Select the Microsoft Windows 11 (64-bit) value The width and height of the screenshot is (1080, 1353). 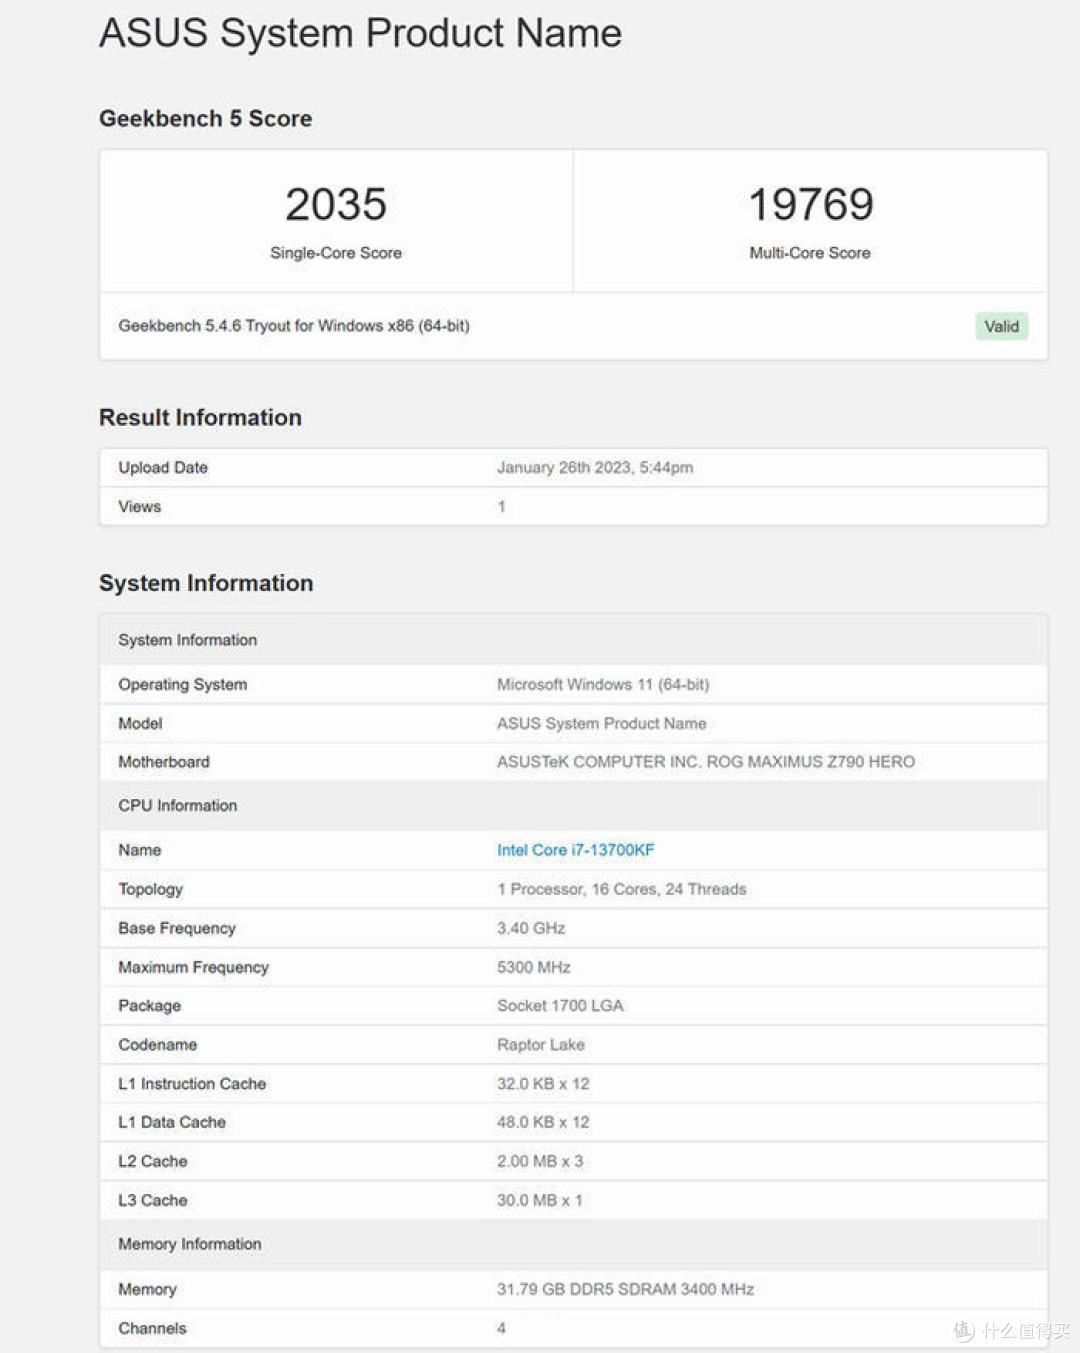tap(603, 685)
